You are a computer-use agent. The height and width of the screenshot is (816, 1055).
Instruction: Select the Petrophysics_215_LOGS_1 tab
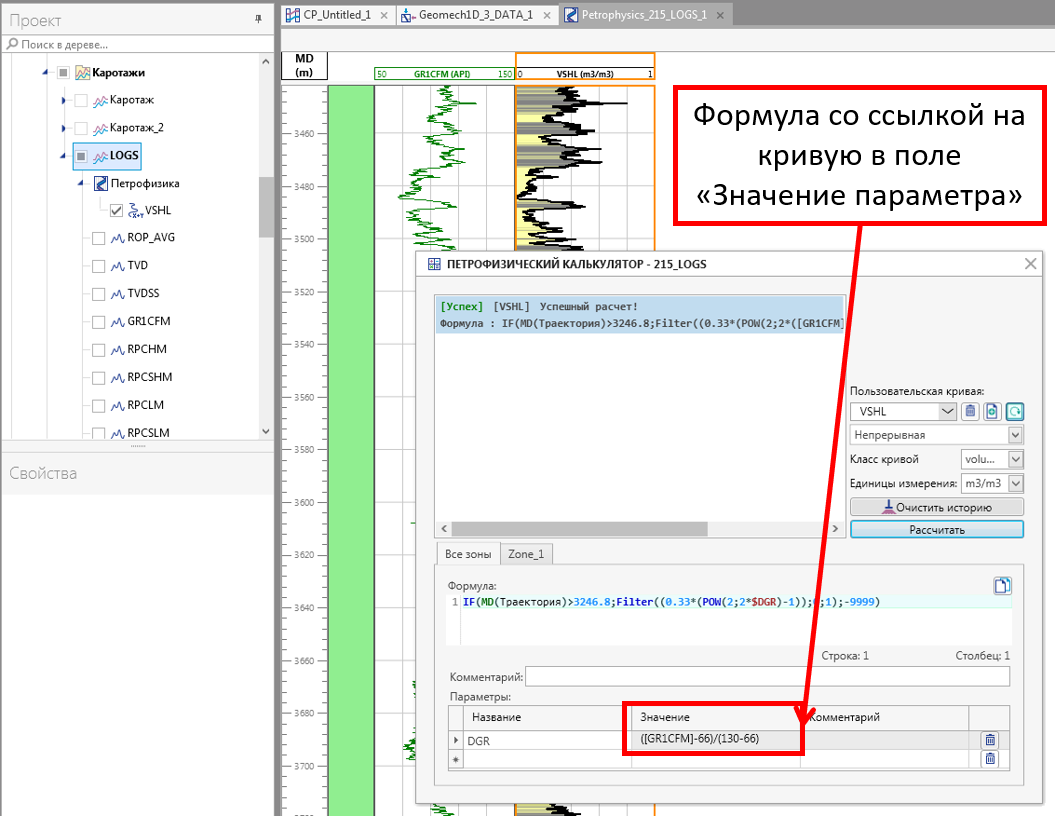[x=645, y=15]
